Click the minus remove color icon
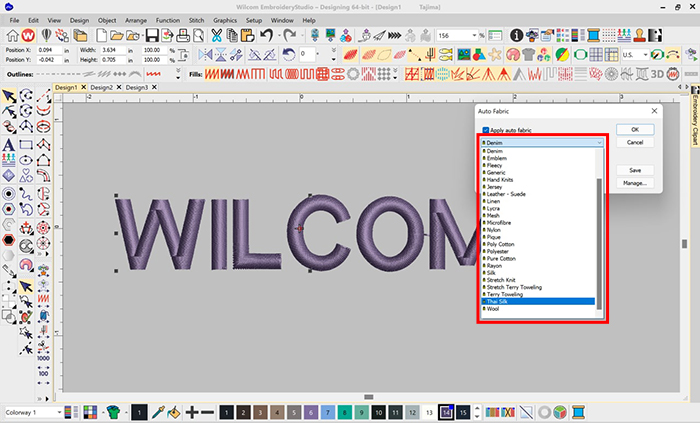This screenshot has width=700, height=423. [x=207, y=412]
